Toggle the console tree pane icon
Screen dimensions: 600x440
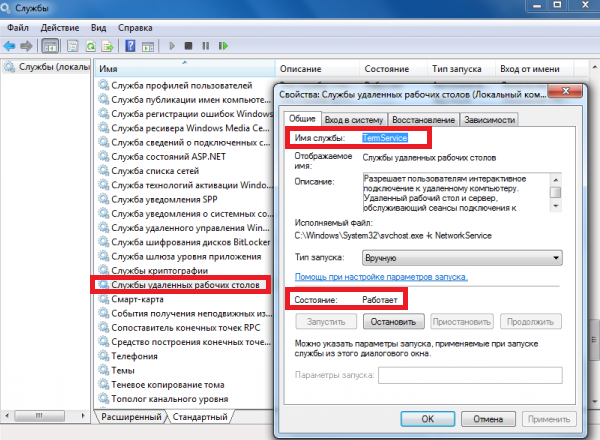(x=50, y=46)
